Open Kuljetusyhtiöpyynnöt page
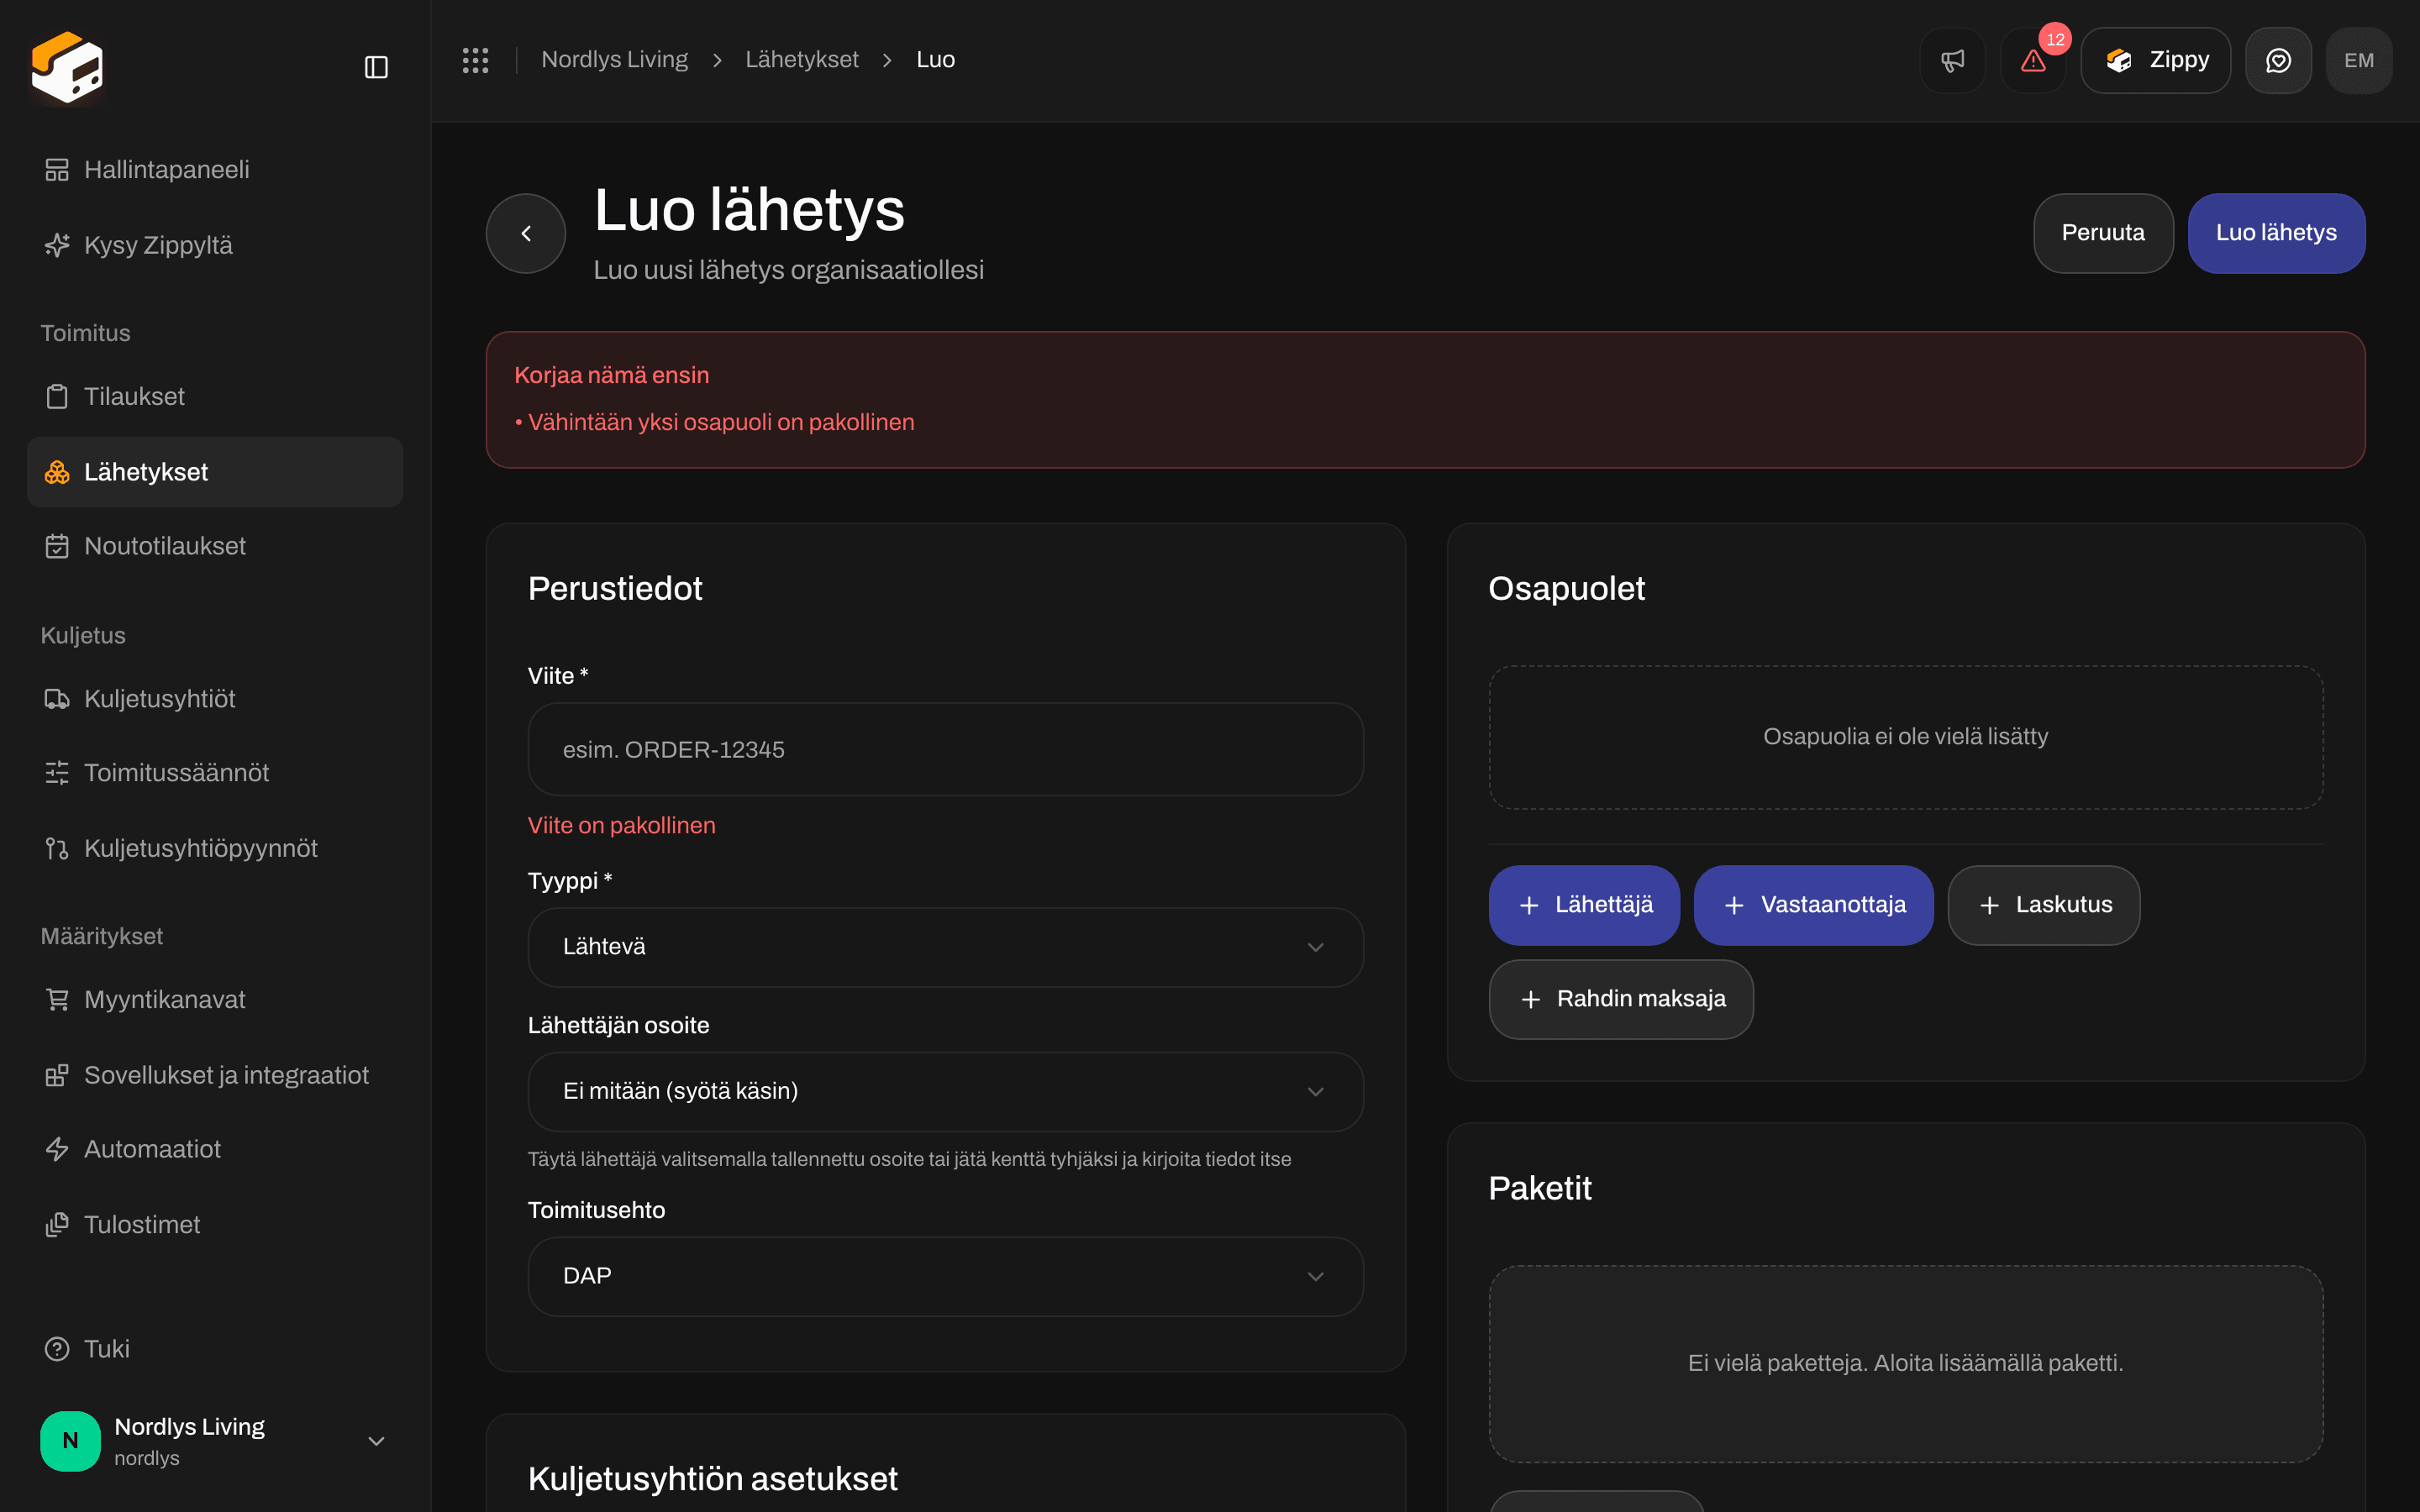Image resolution: width=2420 pixels, height=1512 pixels. coord(215,848)
